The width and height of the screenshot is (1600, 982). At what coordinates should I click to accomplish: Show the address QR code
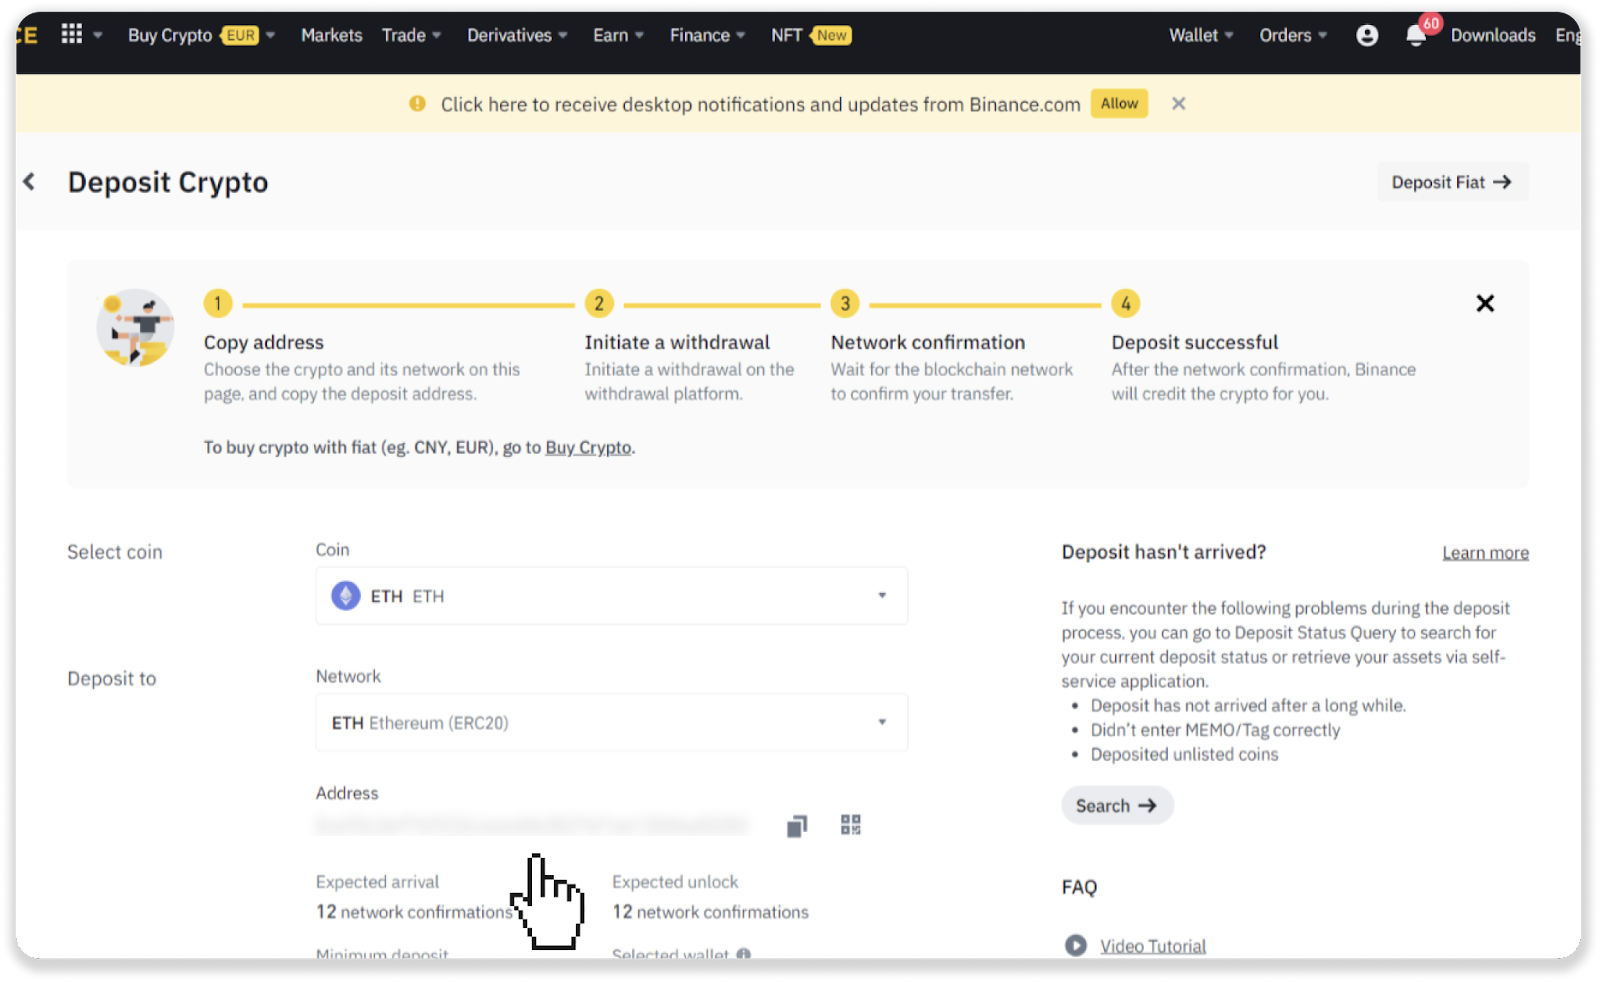pos(850,825)
